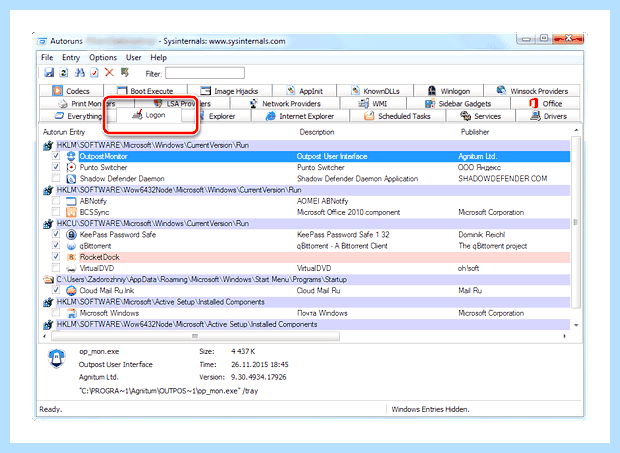Click the Startup folder icon in list
Image resolution: width=620 pixels, height=453 pixels.
[x=48, y=279]
